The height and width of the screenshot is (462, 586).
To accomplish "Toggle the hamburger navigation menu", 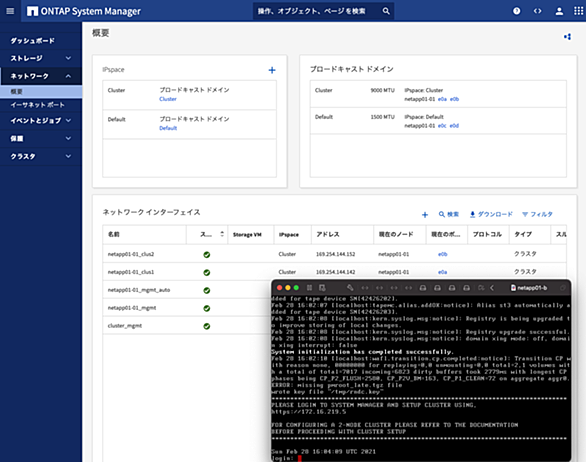I will [10, 11].
